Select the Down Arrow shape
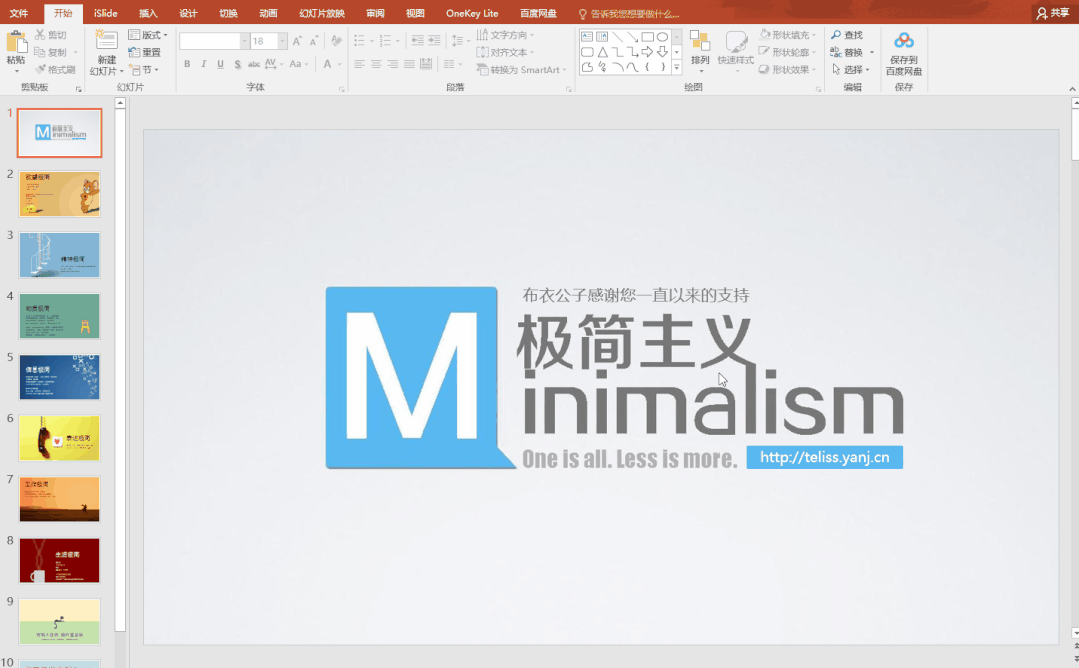This screenshot has width=1079, height=668. [x=662, y=52]
